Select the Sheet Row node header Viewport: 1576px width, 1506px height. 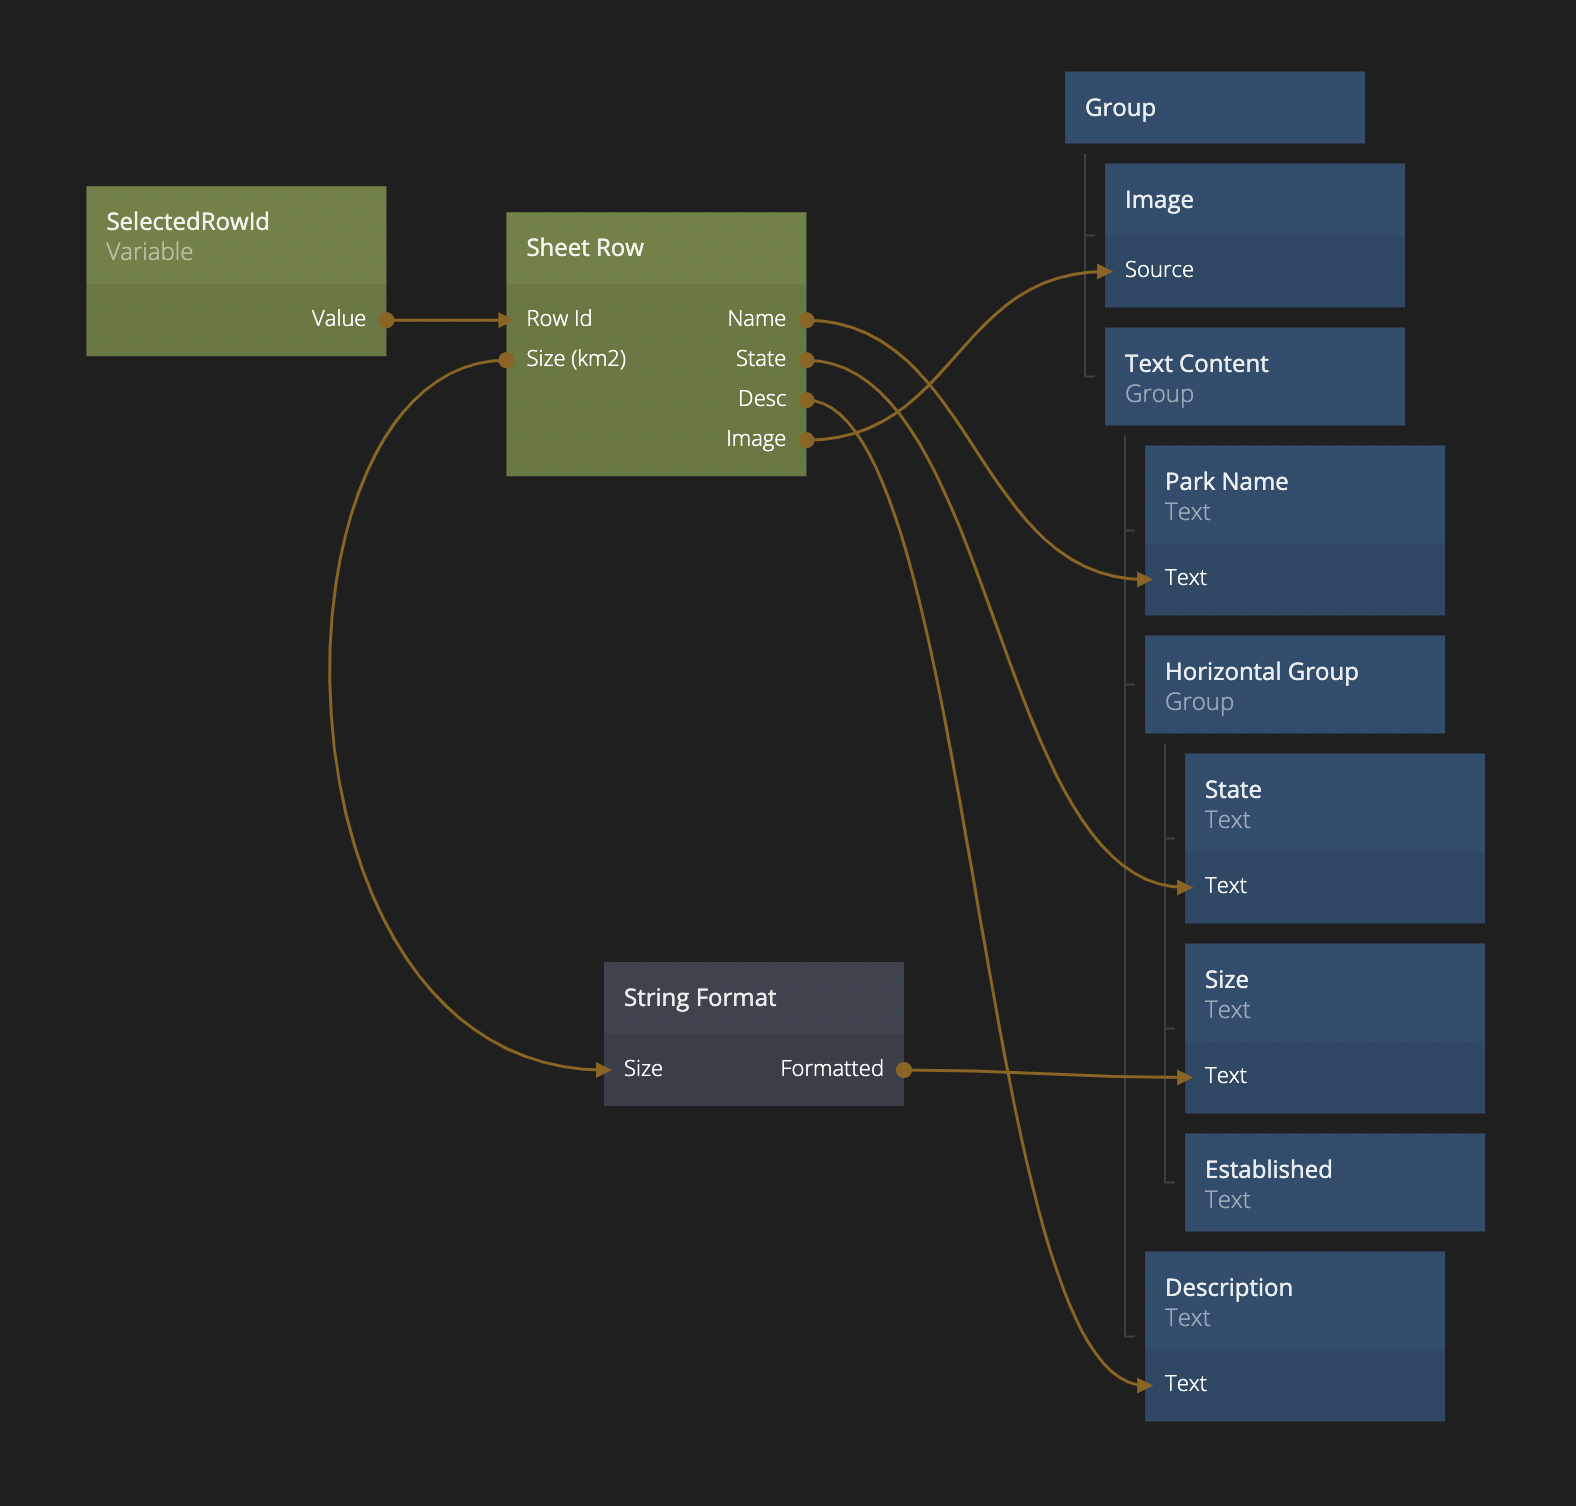coord(655,248)
